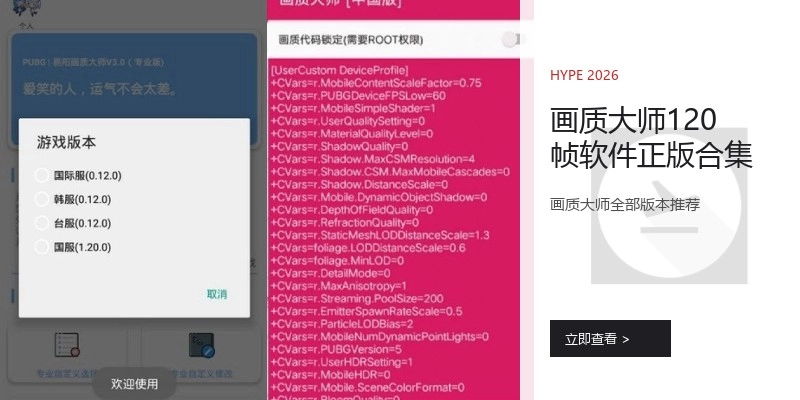
Task: Click the line foliage.LODDistanceScale=0.6
Action: point(368,248)
